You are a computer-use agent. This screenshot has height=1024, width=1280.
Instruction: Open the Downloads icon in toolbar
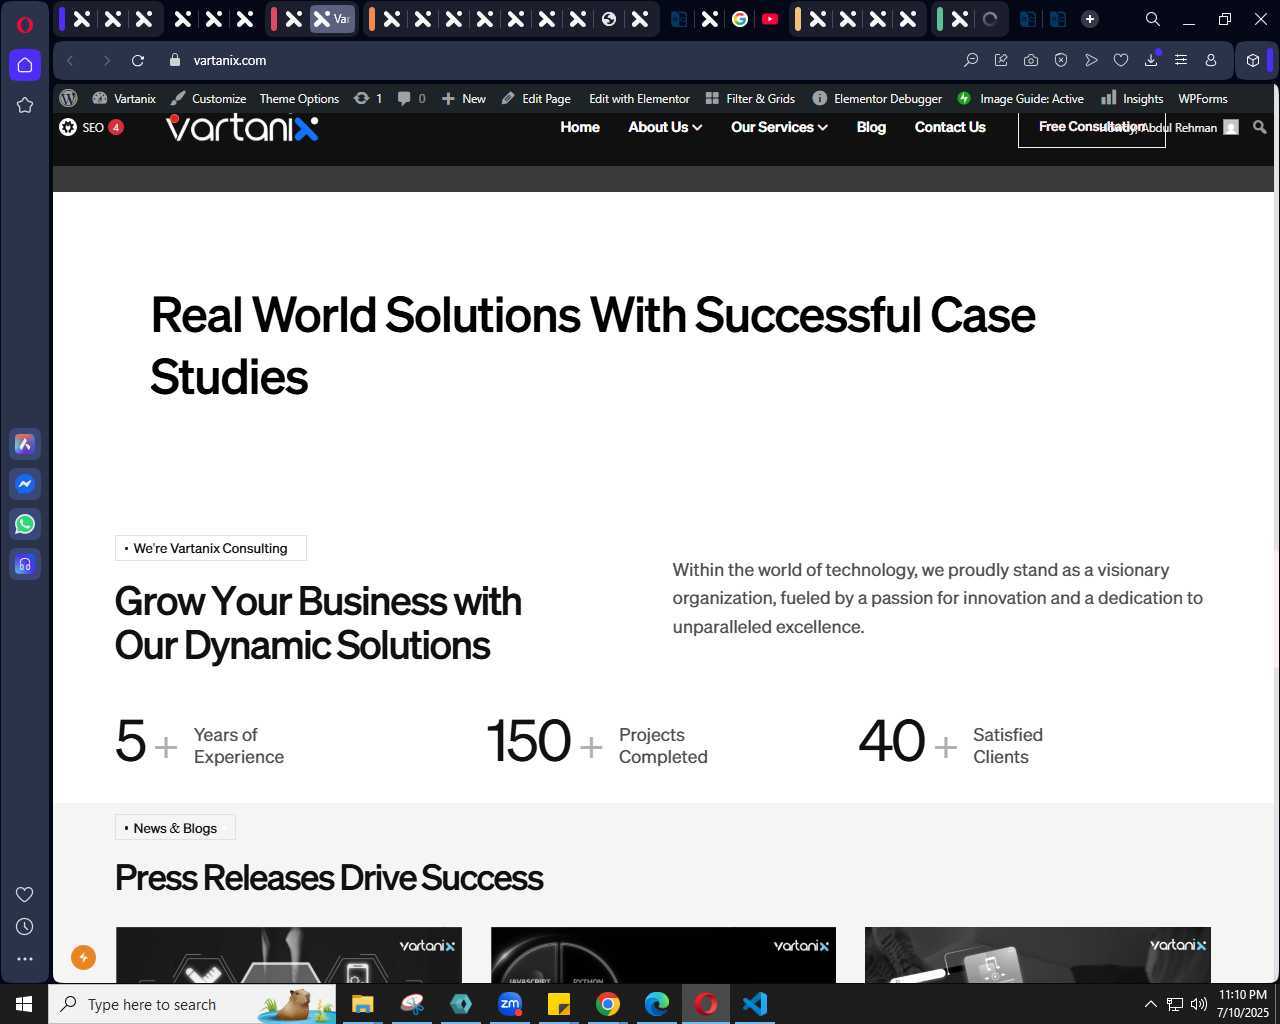(1151, 61)
